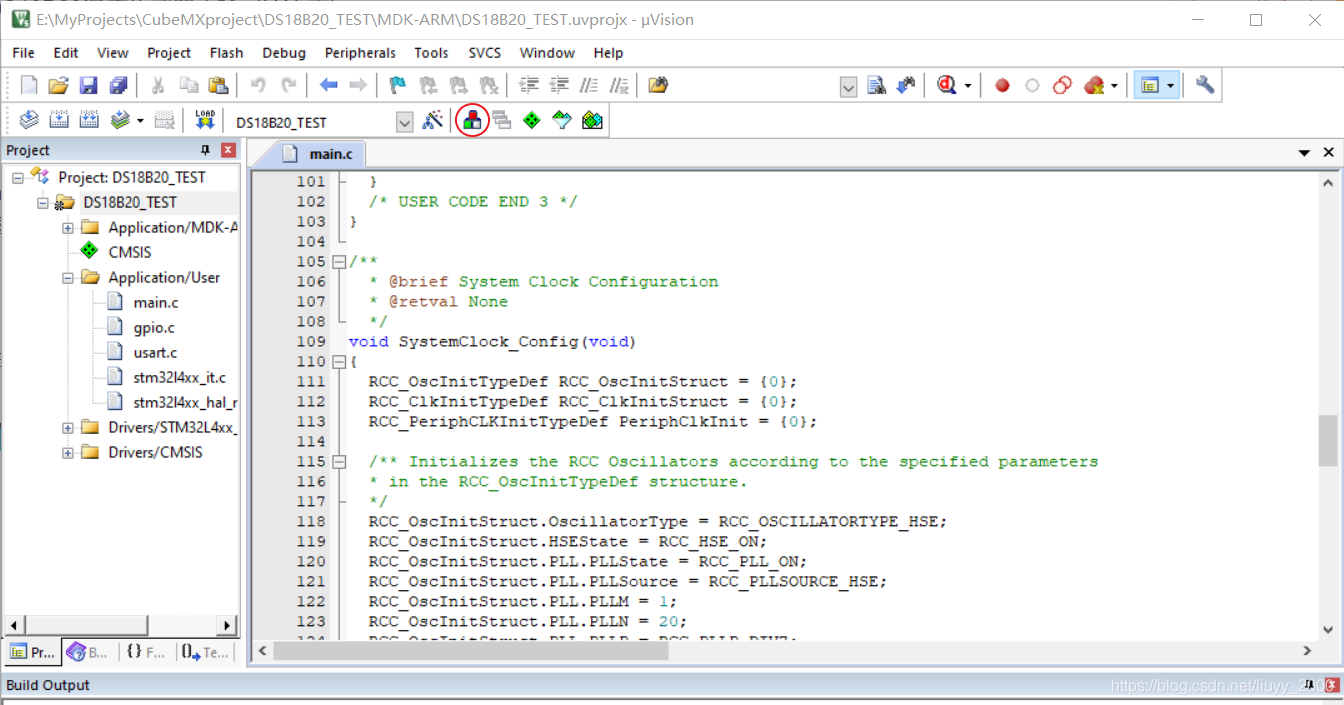This screenshot has width=1344, height=705.
Task: Open Manage Run-Time Environment with the green diamond
Action: pyautogui.click(x=532, y=120)
